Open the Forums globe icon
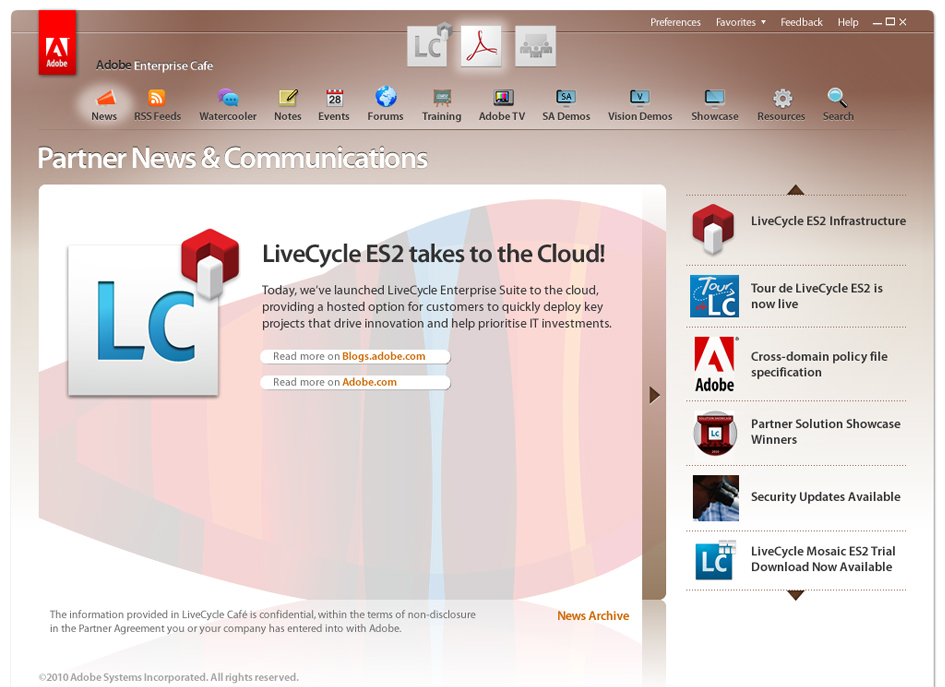 (386, 96)
